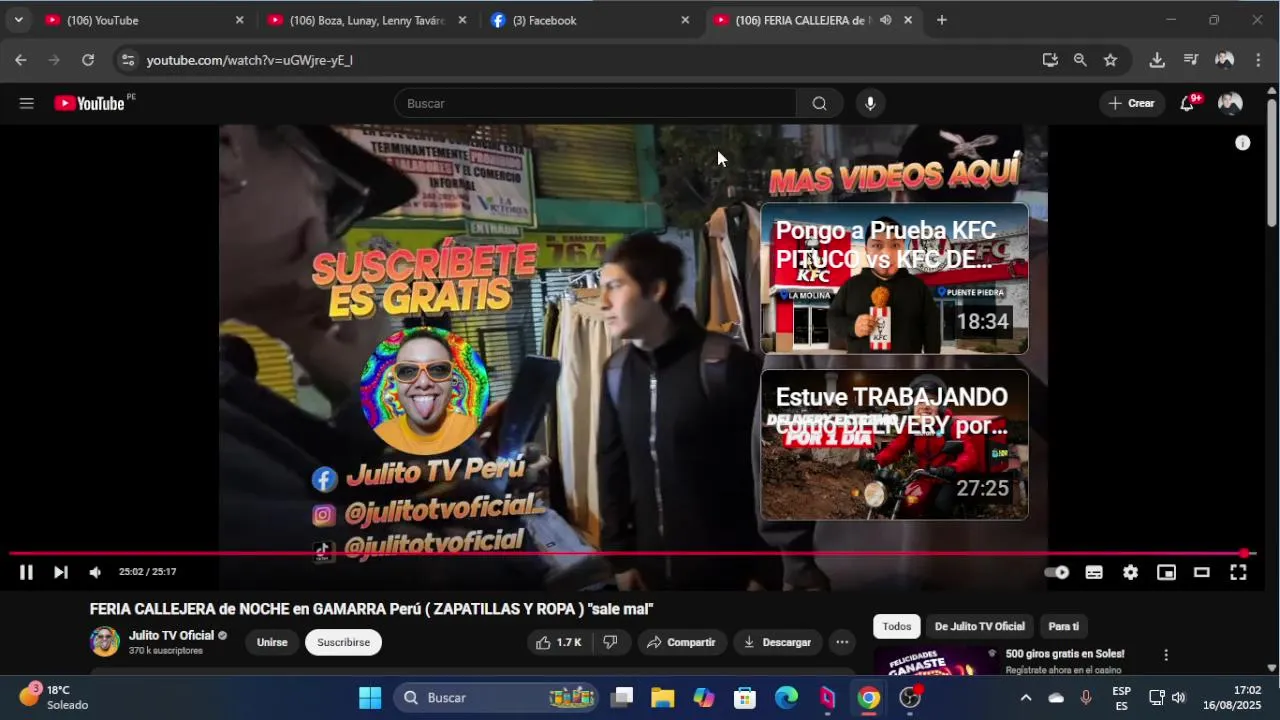Viewport: 1280px width, 720px height.
Task: Show video info card icon
Action: tap(1242, 143)
